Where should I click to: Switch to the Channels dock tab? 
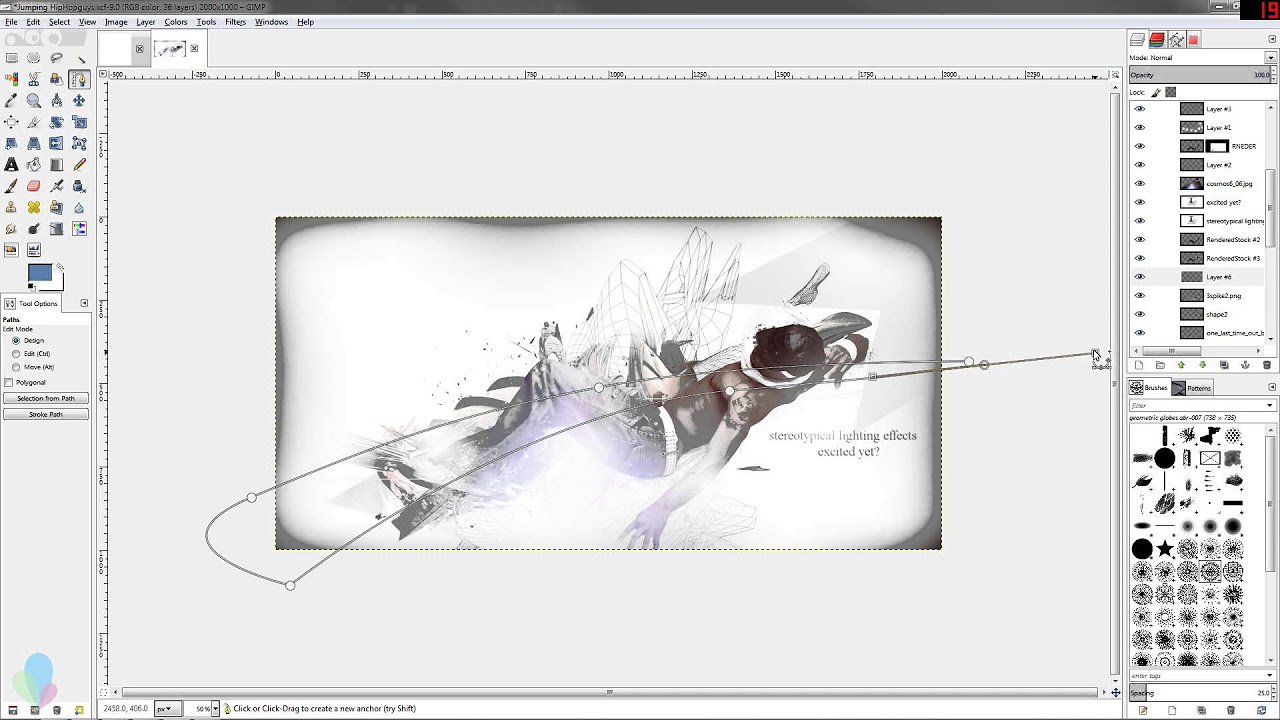1157,40
